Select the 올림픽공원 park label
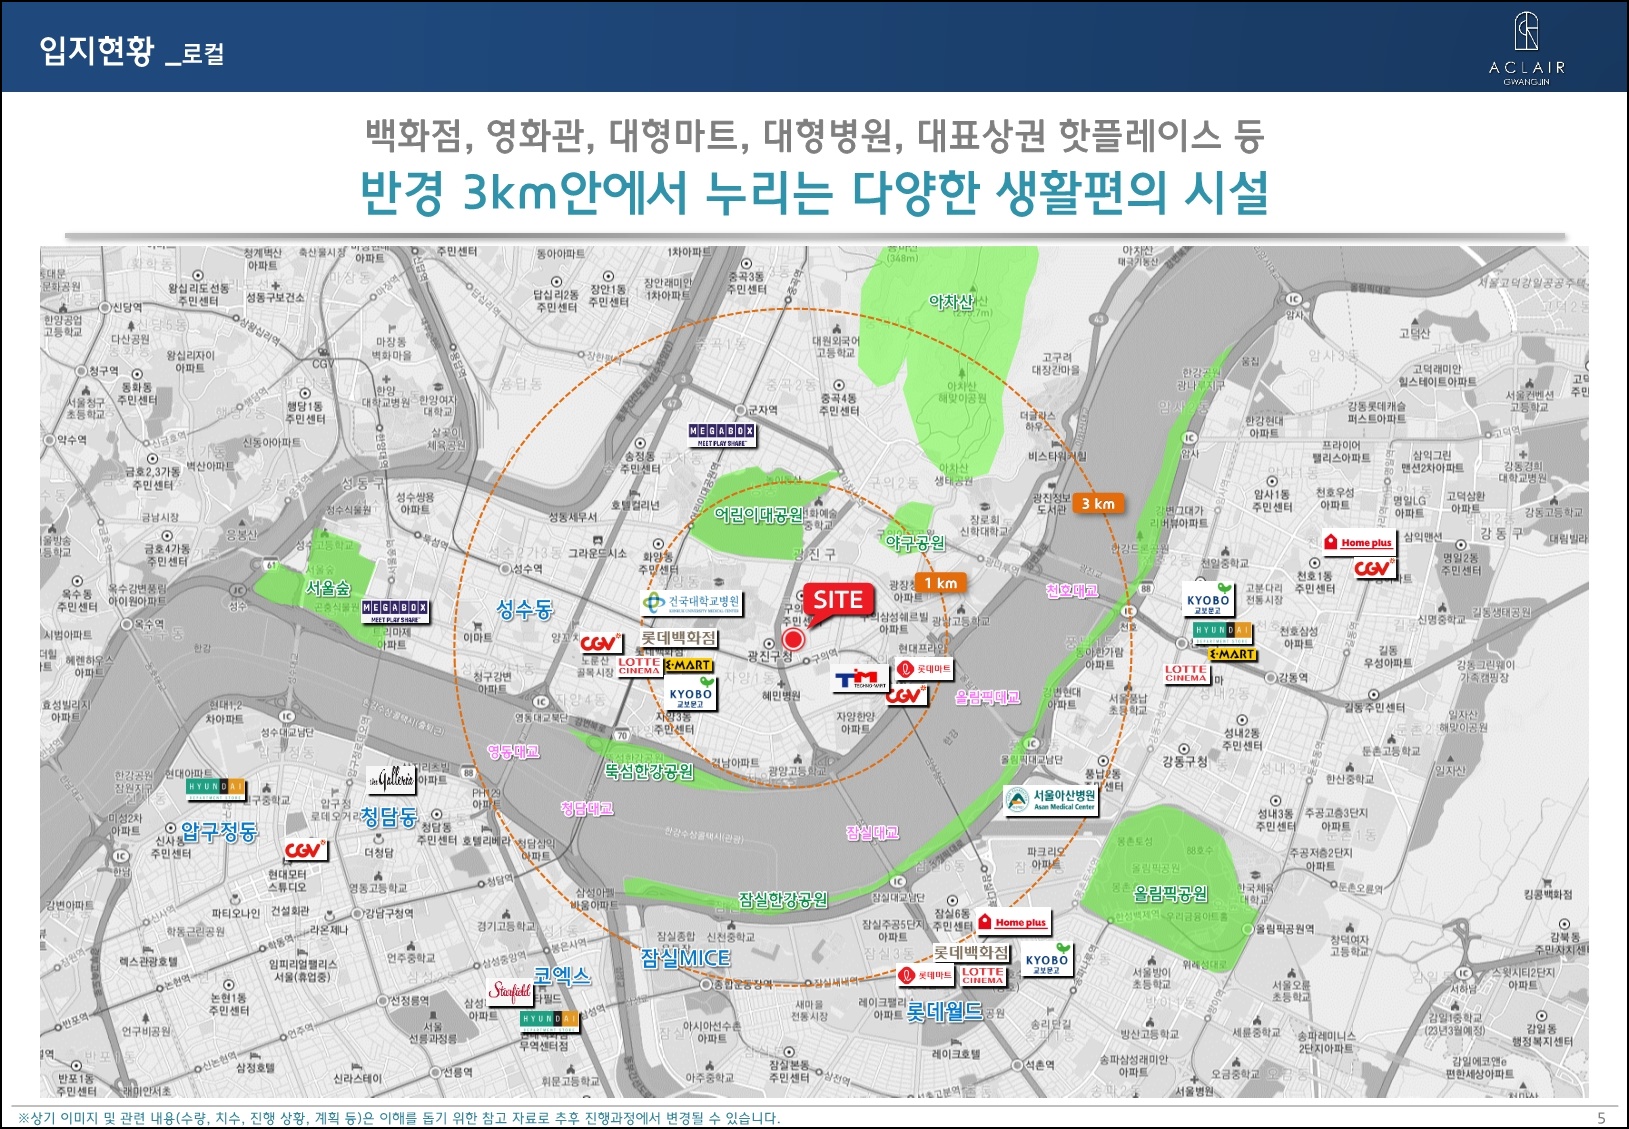The image size is (1629, 1129). (x=1170, y=893)
